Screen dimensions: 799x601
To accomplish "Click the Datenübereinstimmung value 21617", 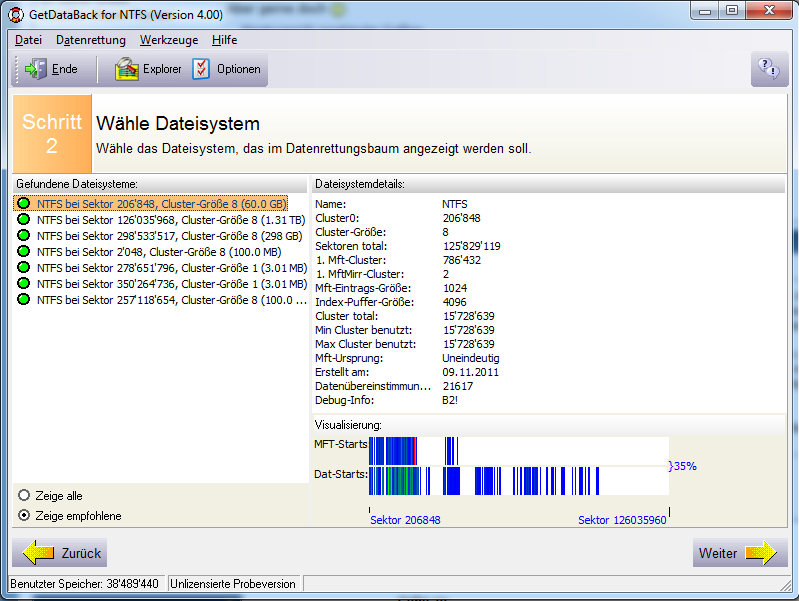I will coord(458,386).
